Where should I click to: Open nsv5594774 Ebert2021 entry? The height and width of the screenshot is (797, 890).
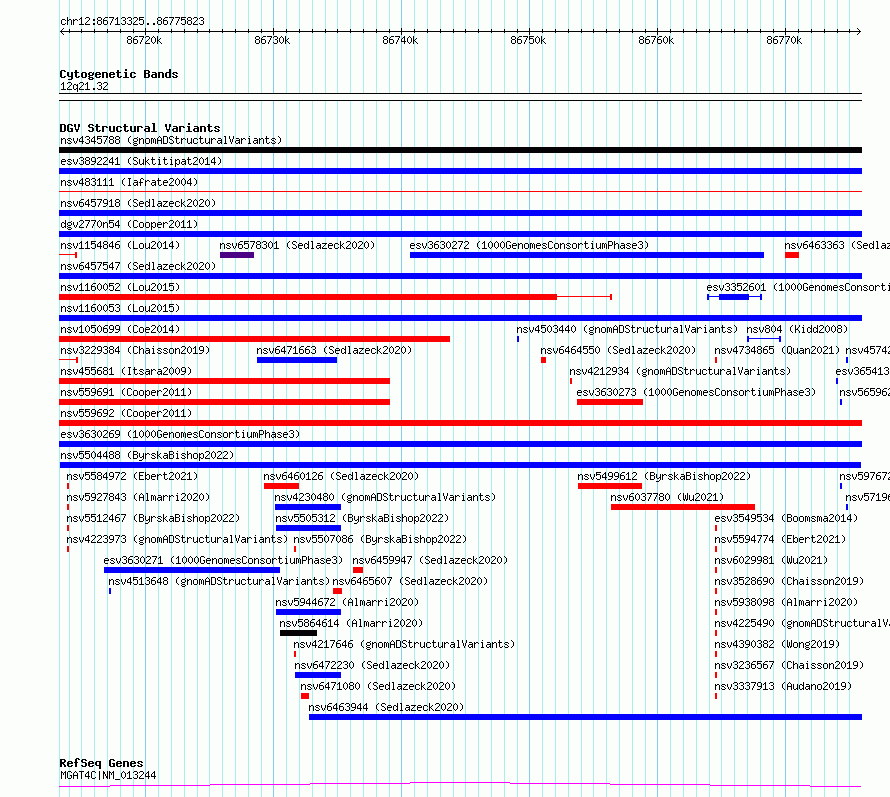pyautogui.click(x=780, y=539)
